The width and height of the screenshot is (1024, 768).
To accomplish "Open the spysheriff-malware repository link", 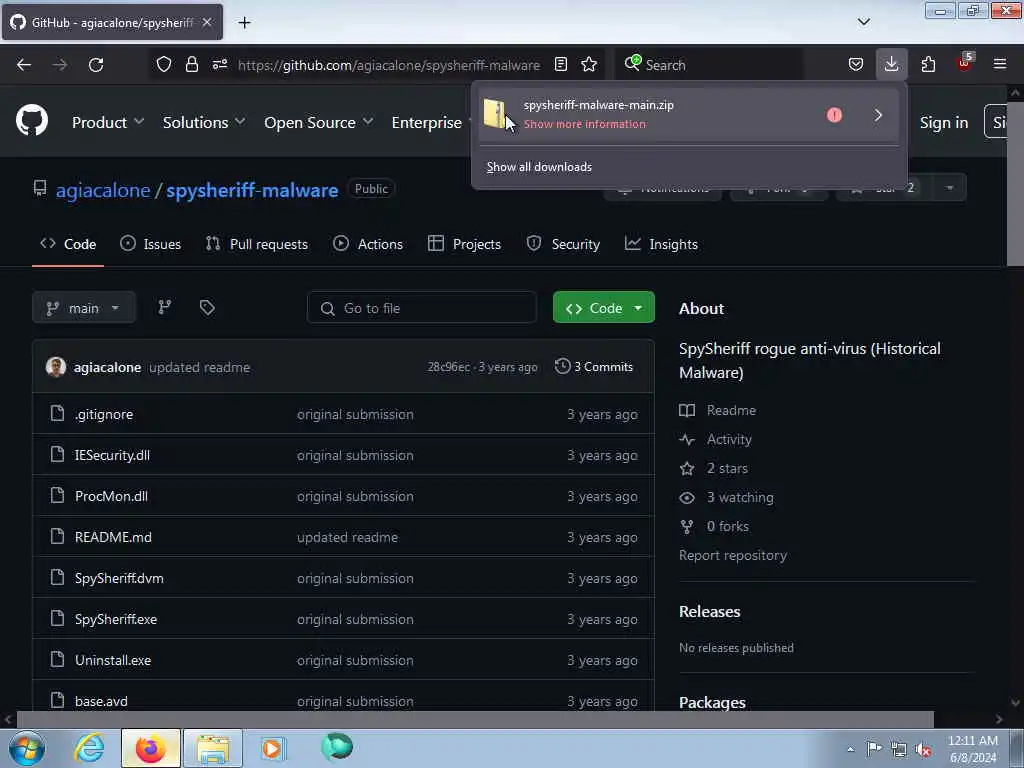I will click(x=252, y=190).
